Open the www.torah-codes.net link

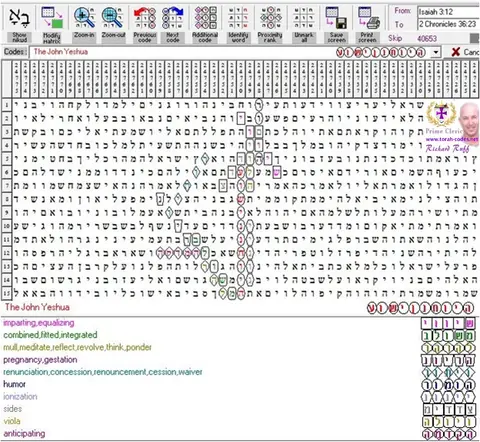[x=451, y=139]
